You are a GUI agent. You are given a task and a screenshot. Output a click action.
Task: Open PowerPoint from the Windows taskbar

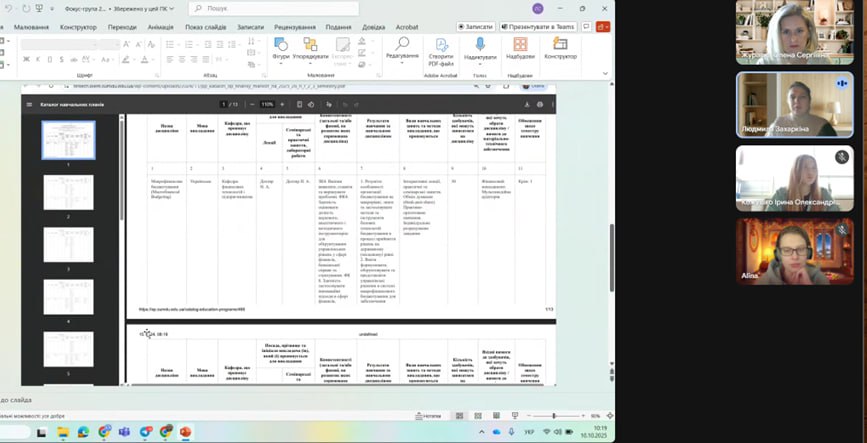tap(185, 431)
